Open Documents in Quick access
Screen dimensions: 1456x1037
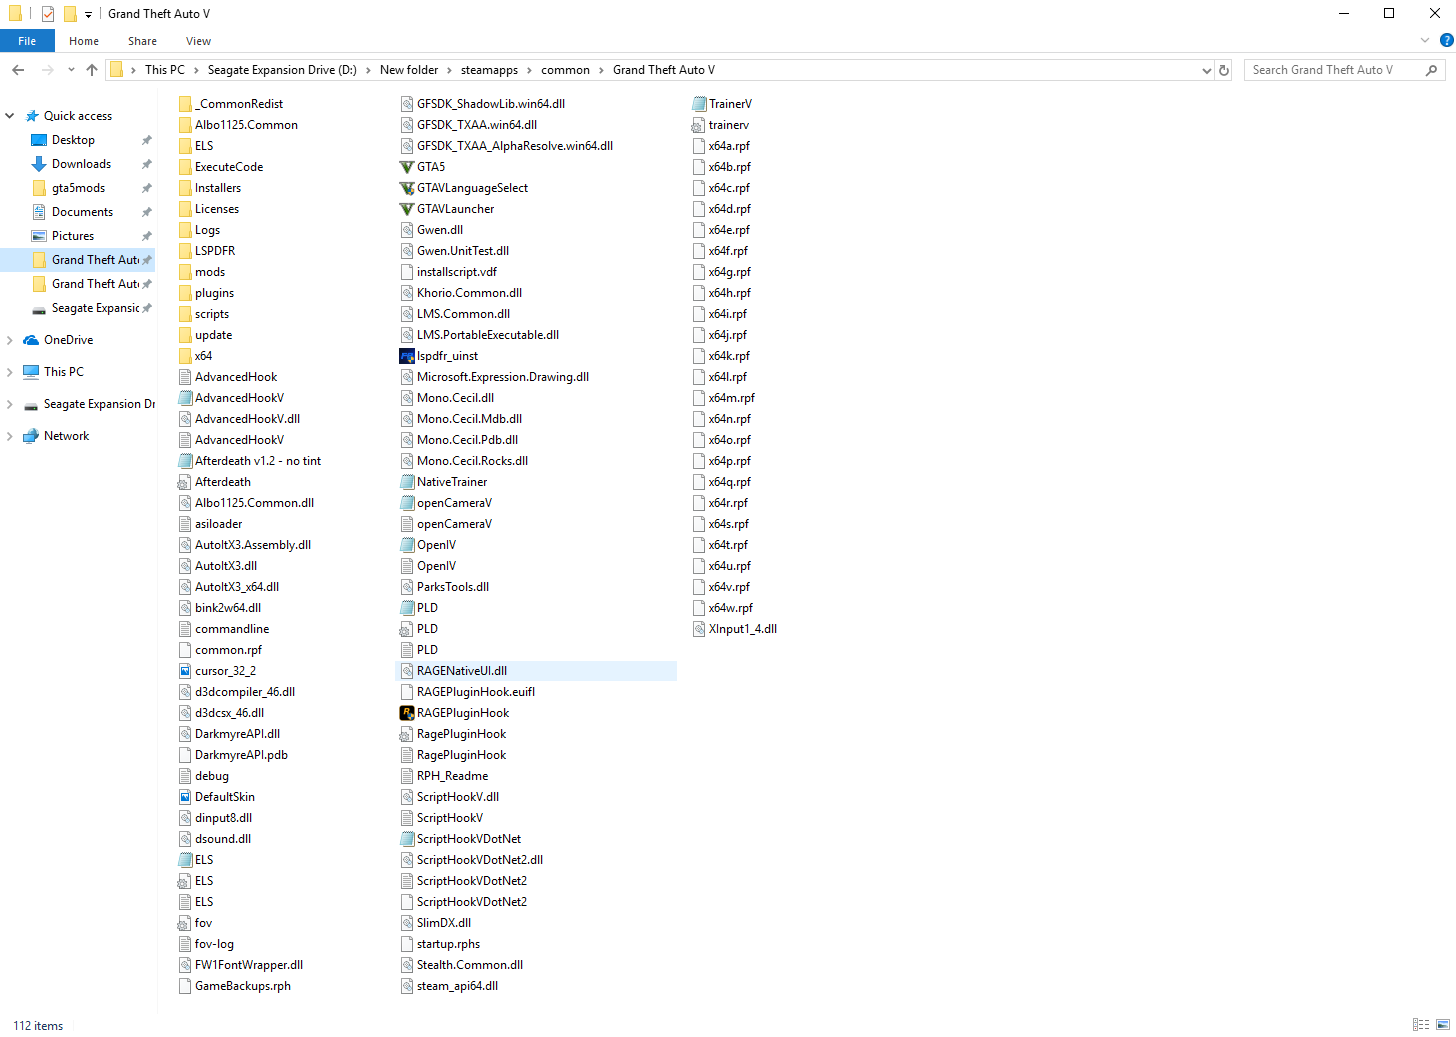click(82, 212)
